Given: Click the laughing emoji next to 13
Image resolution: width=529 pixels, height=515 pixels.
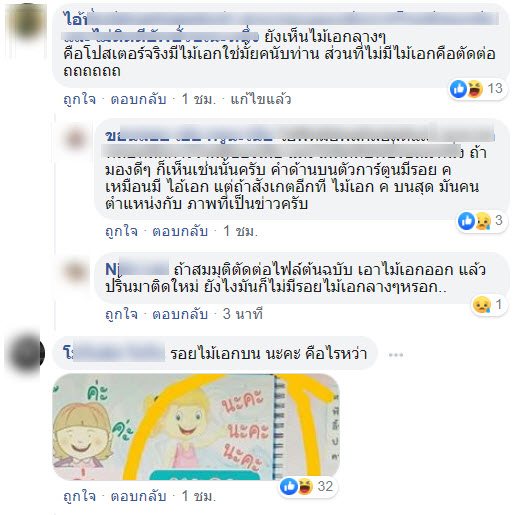Looking at the screenshot, I should point(475,89).
